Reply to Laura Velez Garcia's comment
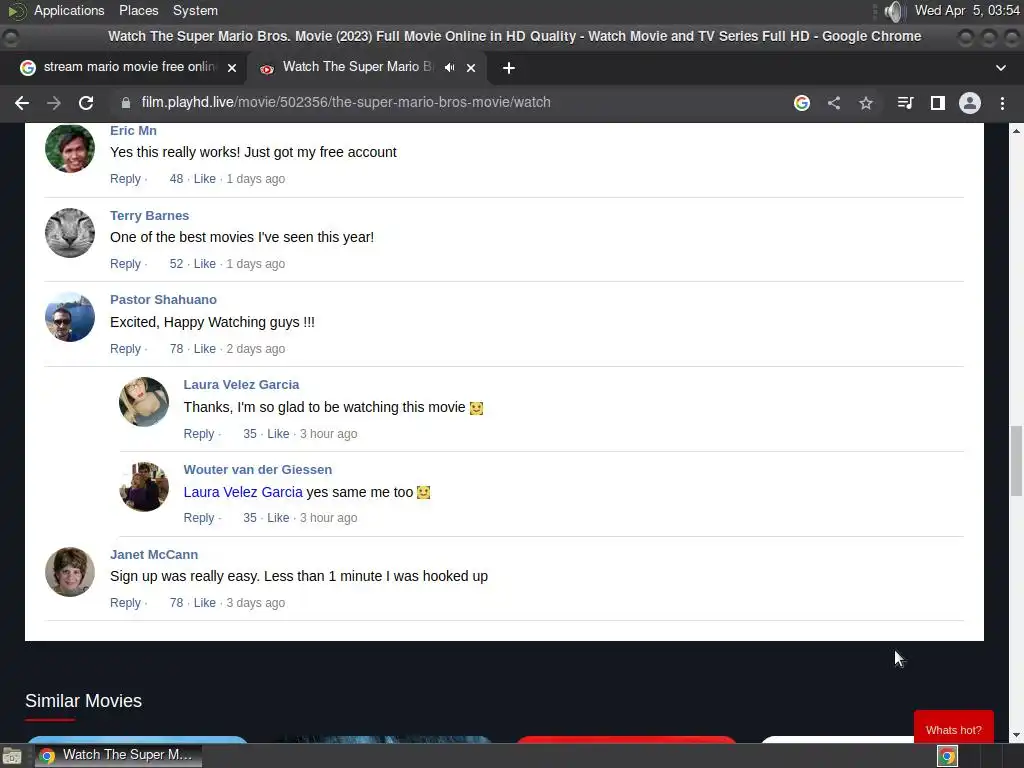The height and width of the screenshot is (768, 1024). point(199,434)
